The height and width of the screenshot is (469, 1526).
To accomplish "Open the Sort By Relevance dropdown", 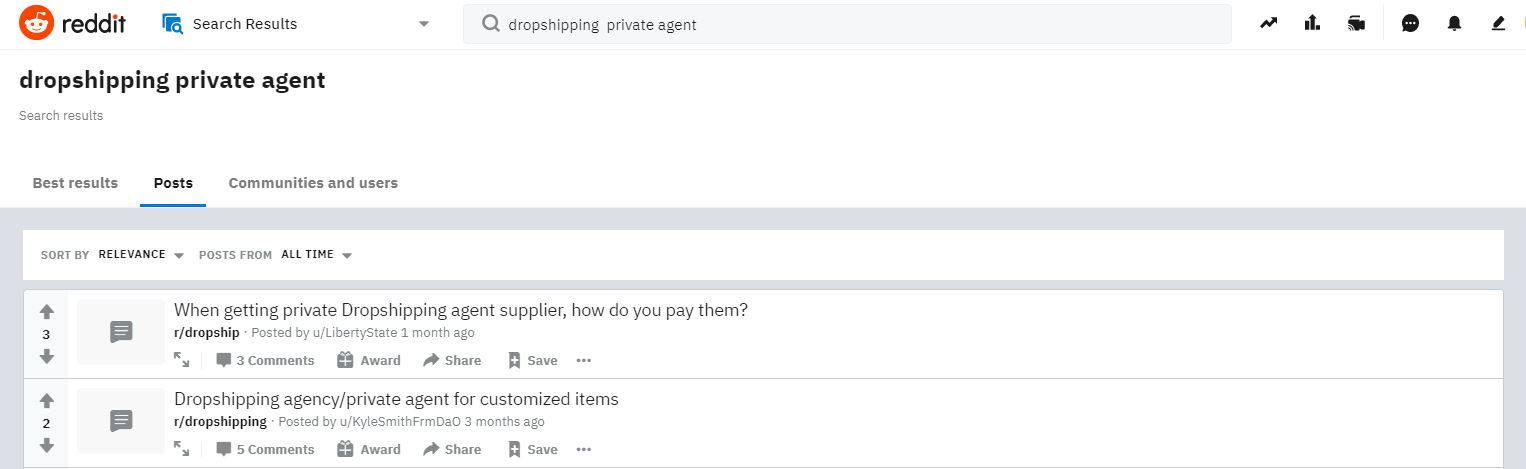I will (x=140, y=255).
